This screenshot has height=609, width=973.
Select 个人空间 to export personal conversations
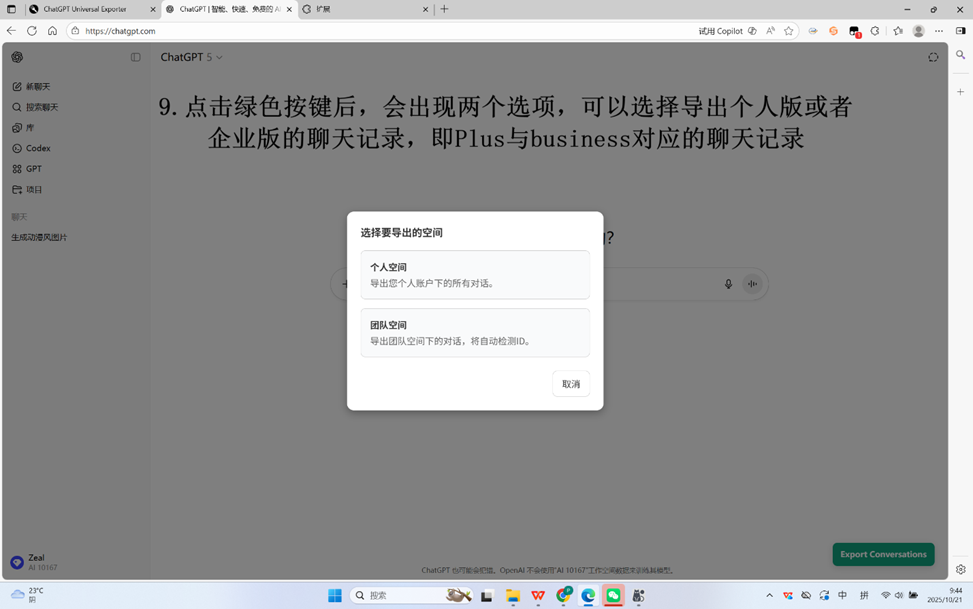tap(474, 275)
